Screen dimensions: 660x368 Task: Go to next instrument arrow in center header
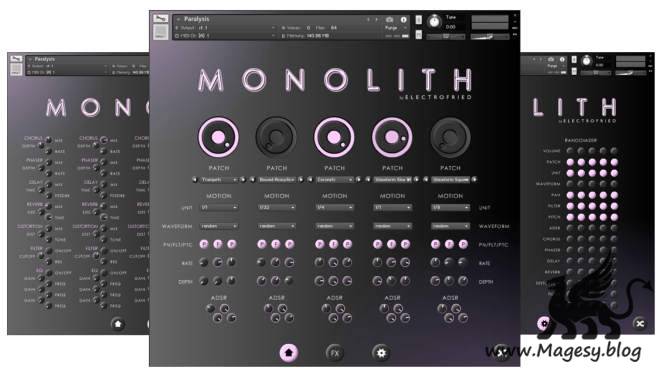pyautogui.click(x=376, y=19)
